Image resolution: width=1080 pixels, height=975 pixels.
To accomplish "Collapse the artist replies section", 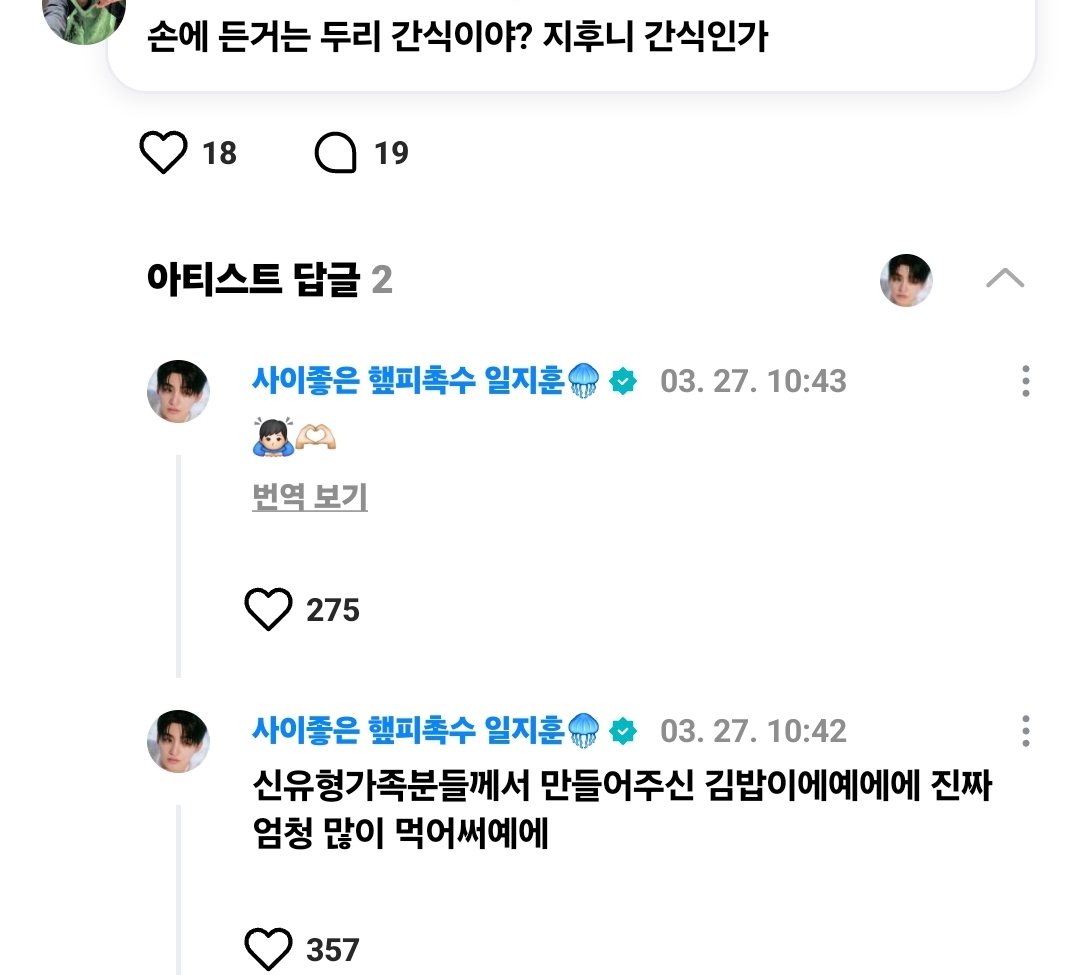I will point(1004,279).
